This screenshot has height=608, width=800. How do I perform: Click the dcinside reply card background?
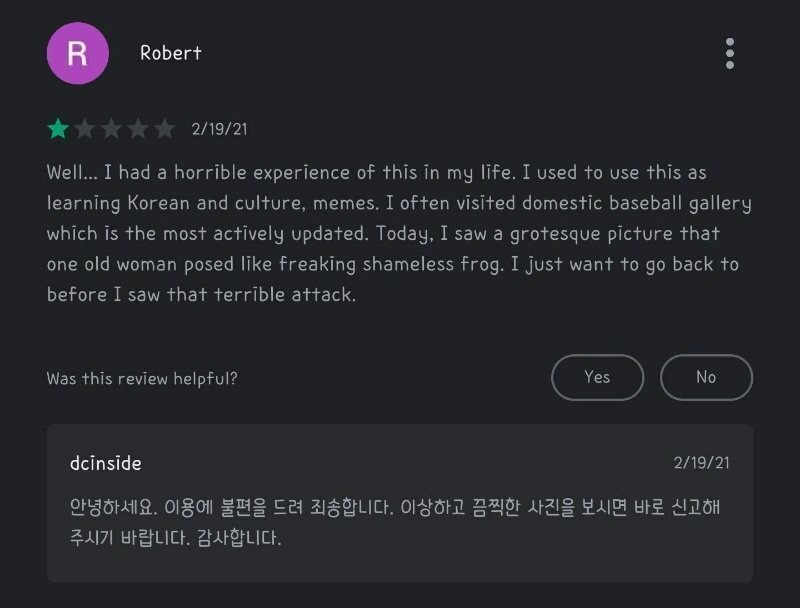pyautogui.click(x=399, y=503)
